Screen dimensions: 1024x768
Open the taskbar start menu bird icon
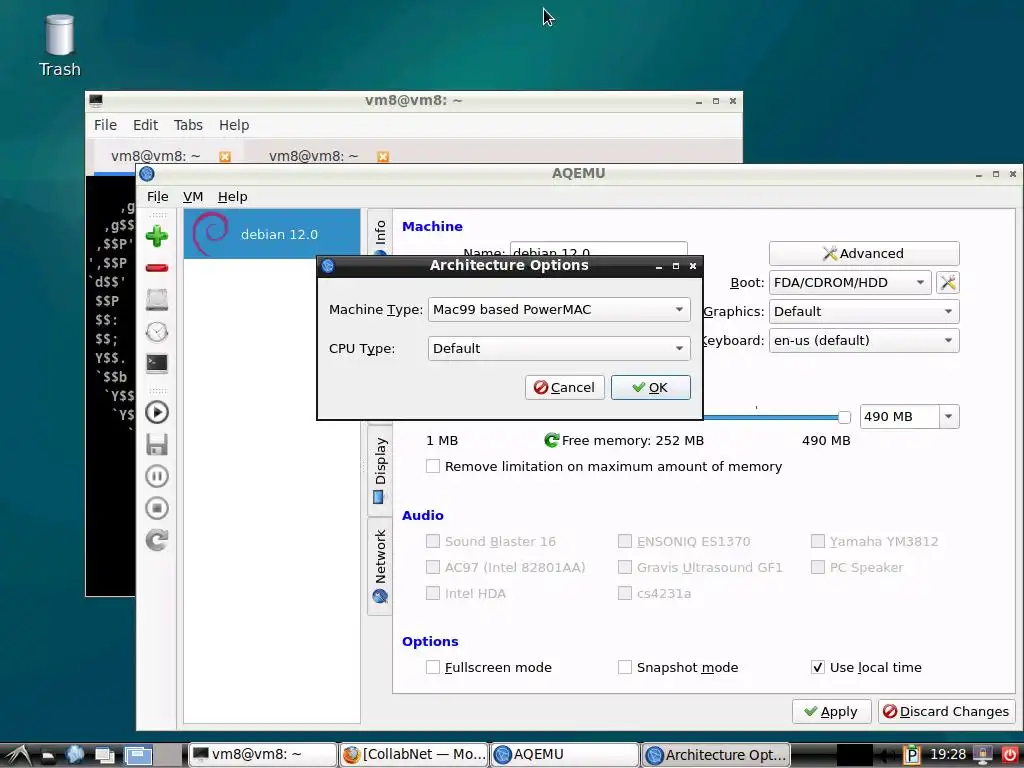click(18, 755)
